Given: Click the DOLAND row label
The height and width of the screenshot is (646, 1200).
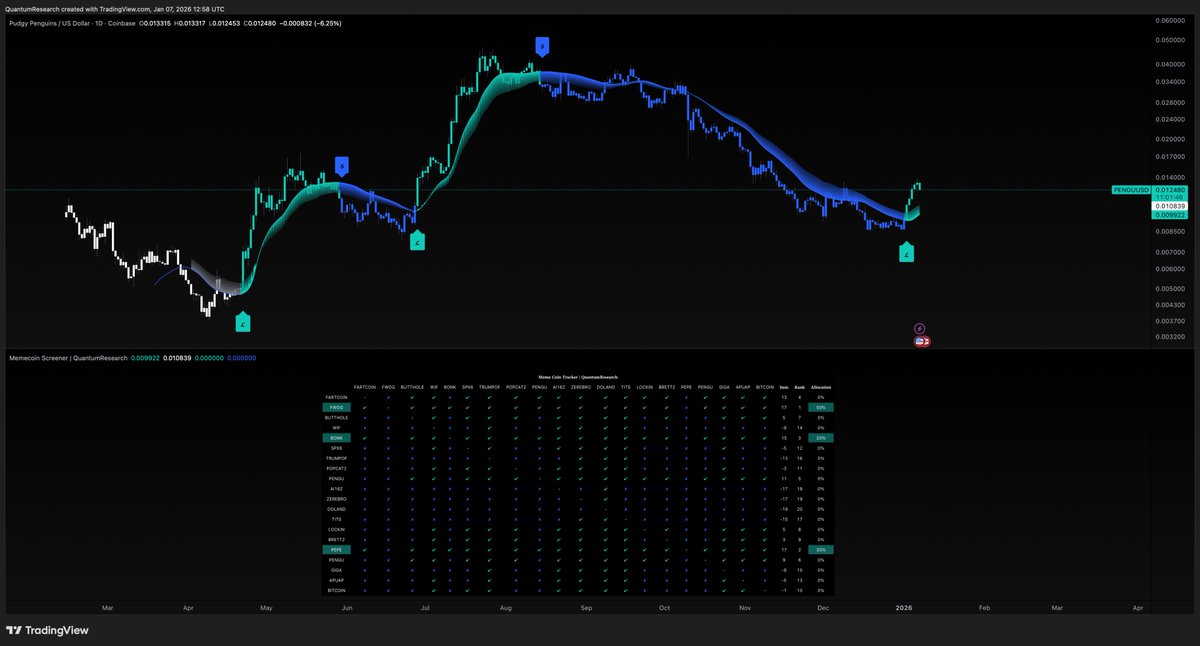Looking at the screenshot, I should [x=337, y=509].
